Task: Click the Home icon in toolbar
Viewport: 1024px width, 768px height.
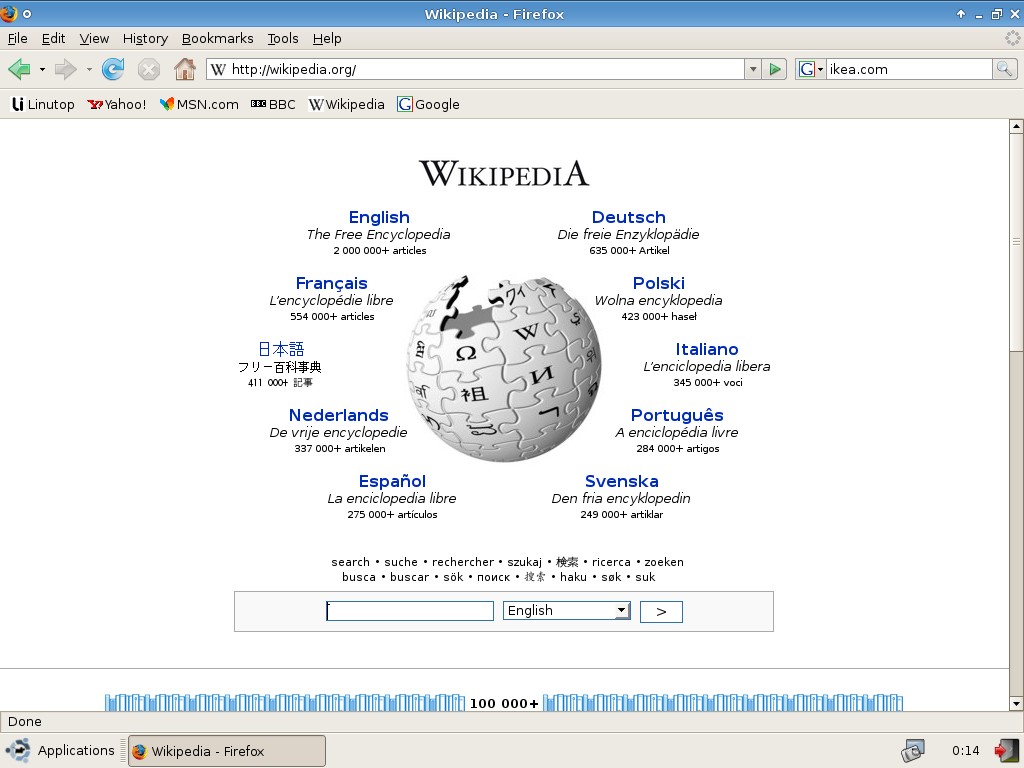Action: (x=184, y=69)
